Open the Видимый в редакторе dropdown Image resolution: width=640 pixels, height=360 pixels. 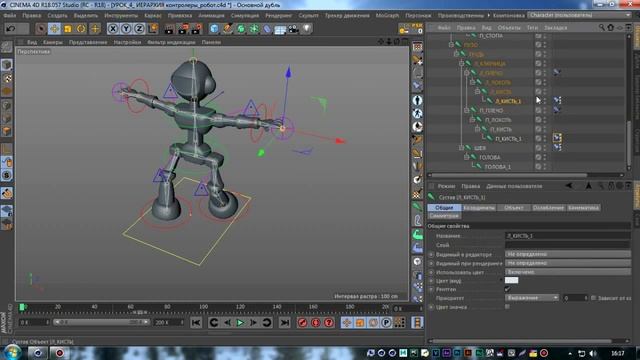(567, 254)
